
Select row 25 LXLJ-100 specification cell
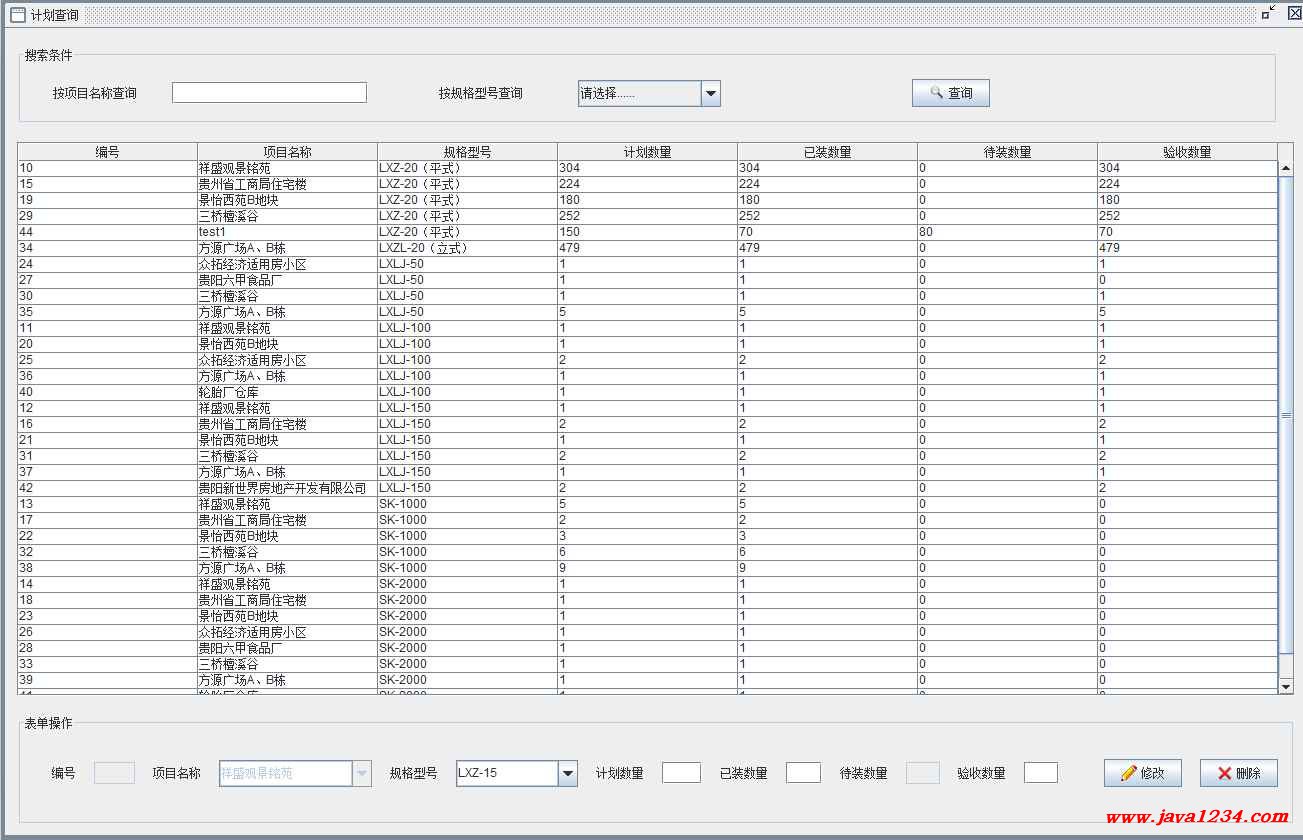point(468,360)
